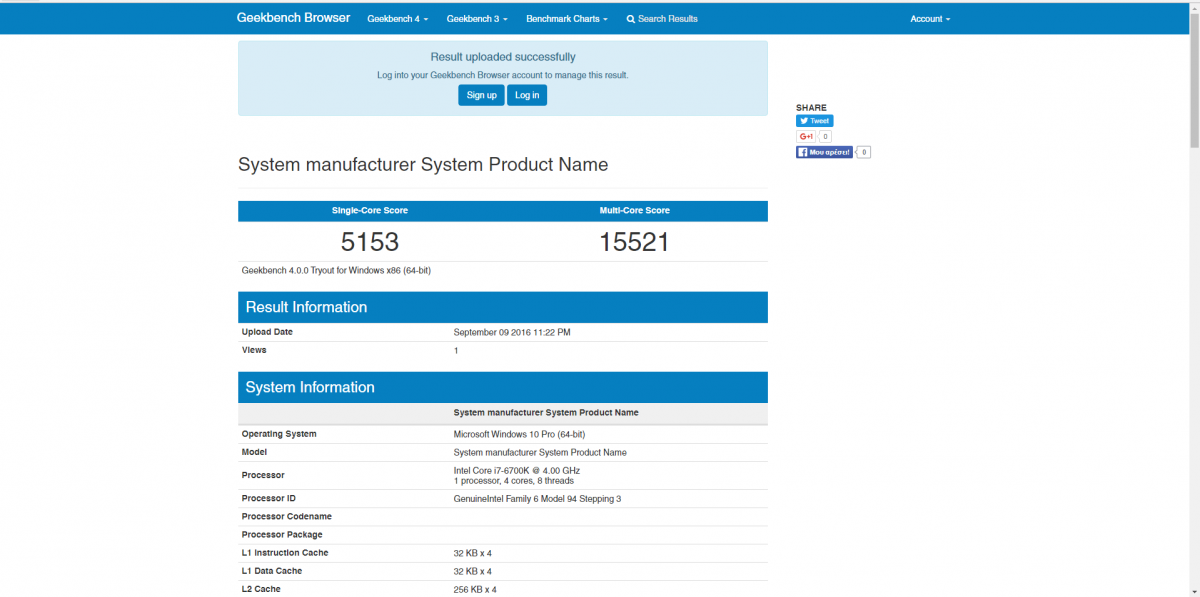Click the Single-Core Score column header

click(370, 211)
